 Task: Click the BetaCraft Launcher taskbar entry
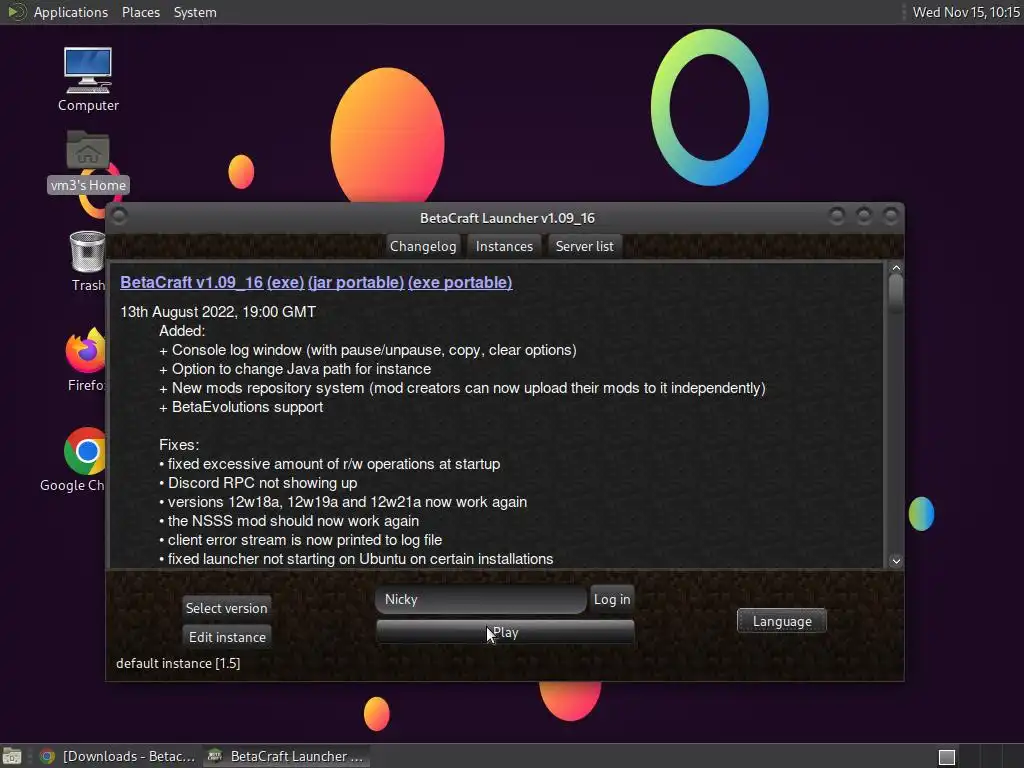tap(285, 756)
